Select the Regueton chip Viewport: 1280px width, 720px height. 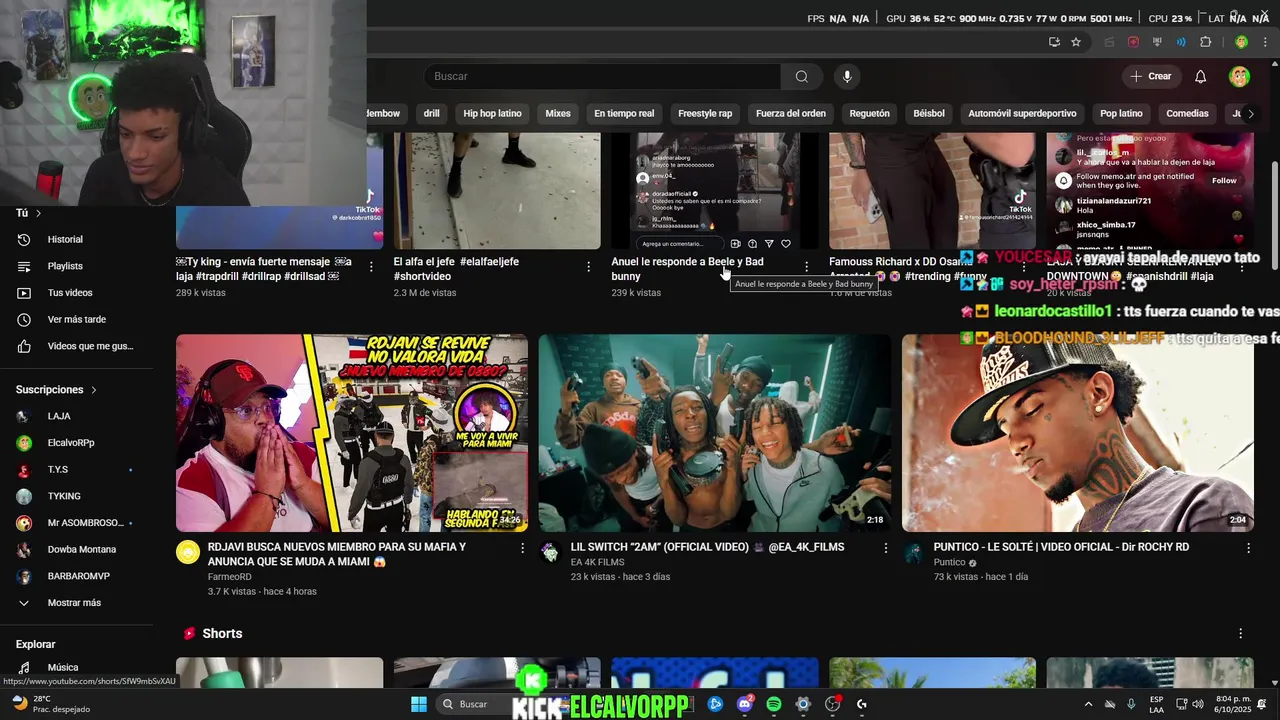[x=869, y=114]
